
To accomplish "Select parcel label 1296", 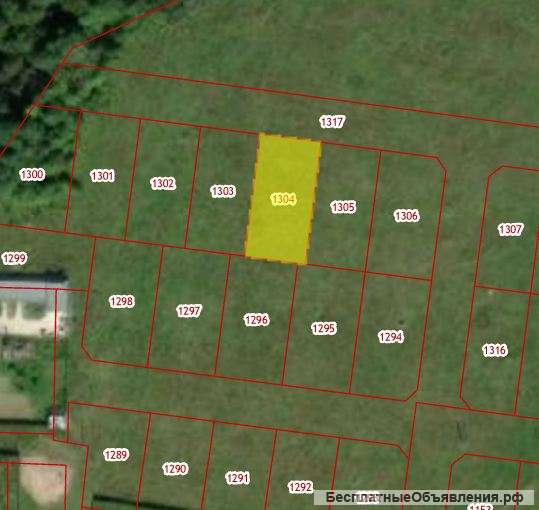I will click(x=256, y=320).
